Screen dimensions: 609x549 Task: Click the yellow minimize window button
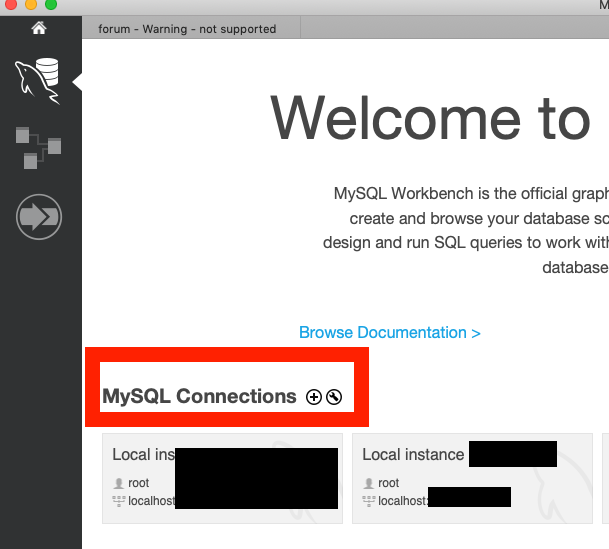[31, 4]
